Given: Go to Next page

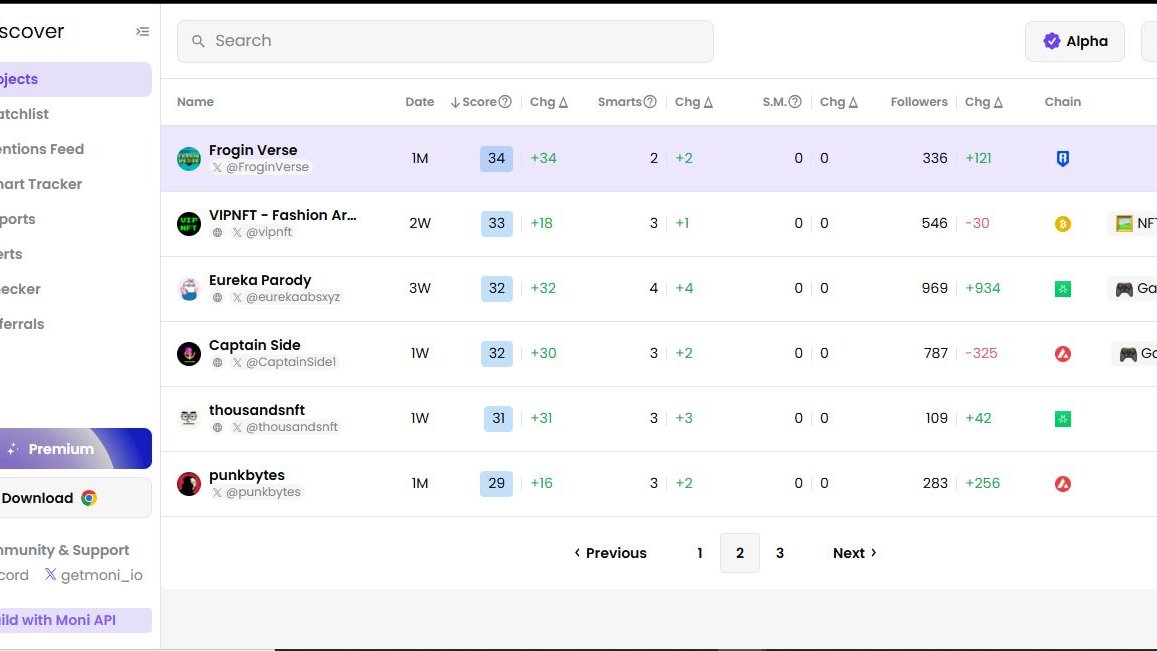Looking at the screenshot, I should [x=854, y=553].
